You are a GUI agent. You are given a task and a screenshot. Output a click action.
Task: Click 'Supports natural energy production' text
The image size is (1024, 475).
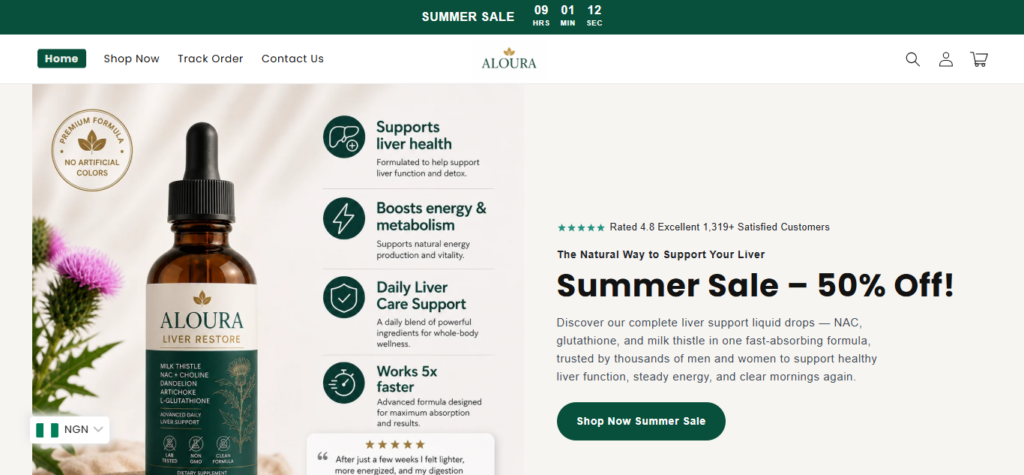point(423,250)
